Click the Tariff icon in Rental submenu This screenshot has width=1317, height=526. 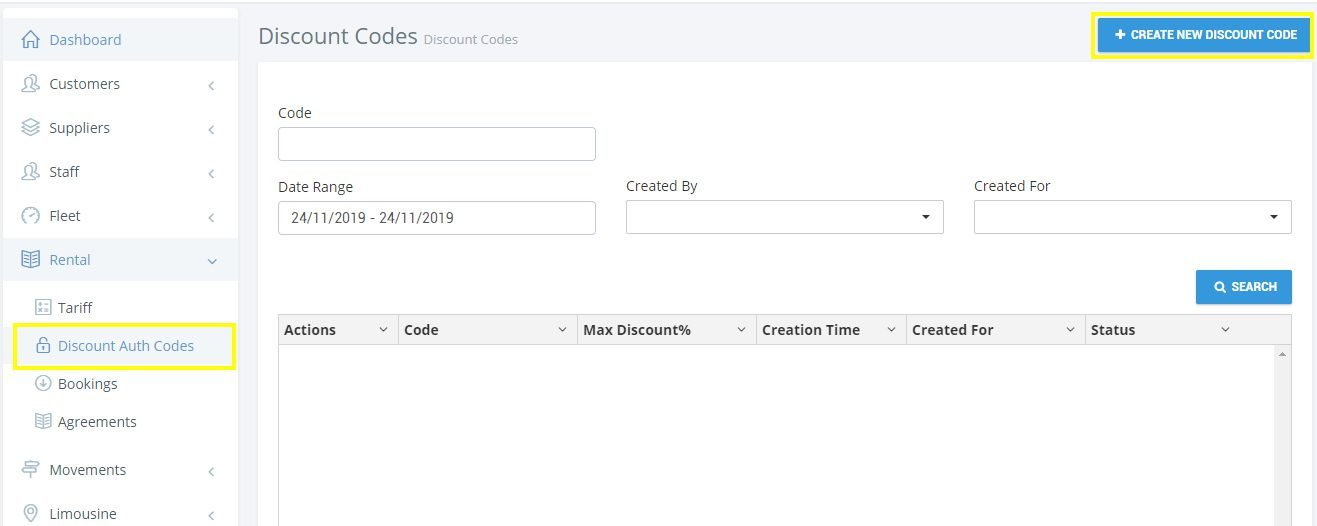[42, 308]
